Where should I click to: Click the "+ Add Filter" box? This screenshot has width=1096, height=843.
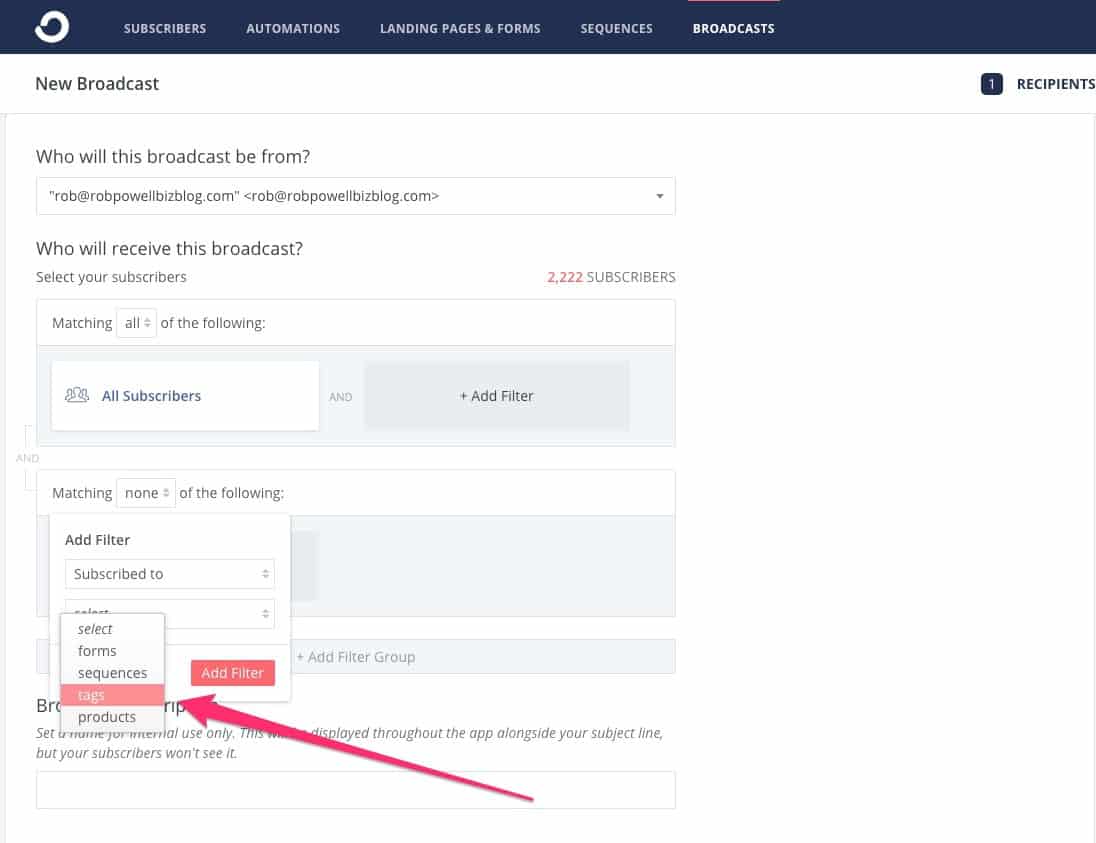click(x=496, y=396)
